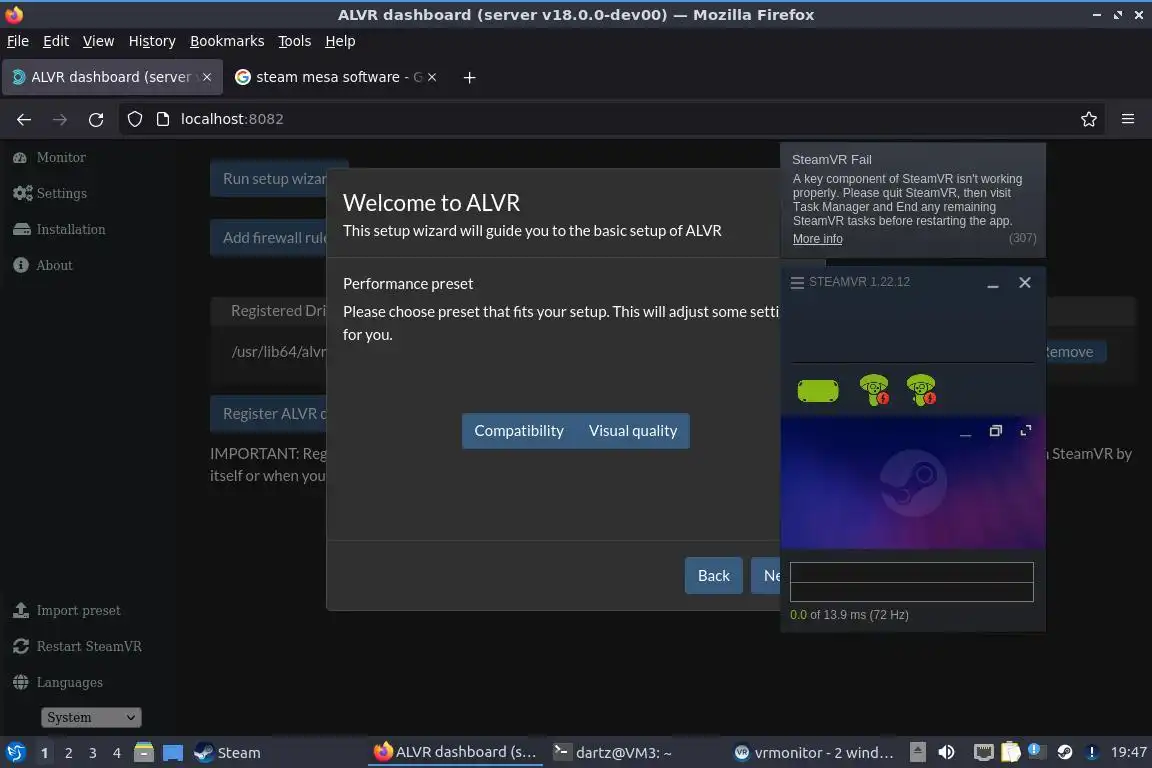1152x768 pixels.
Task: Switch to workspace 3
Action: click(x=93, y=753)
